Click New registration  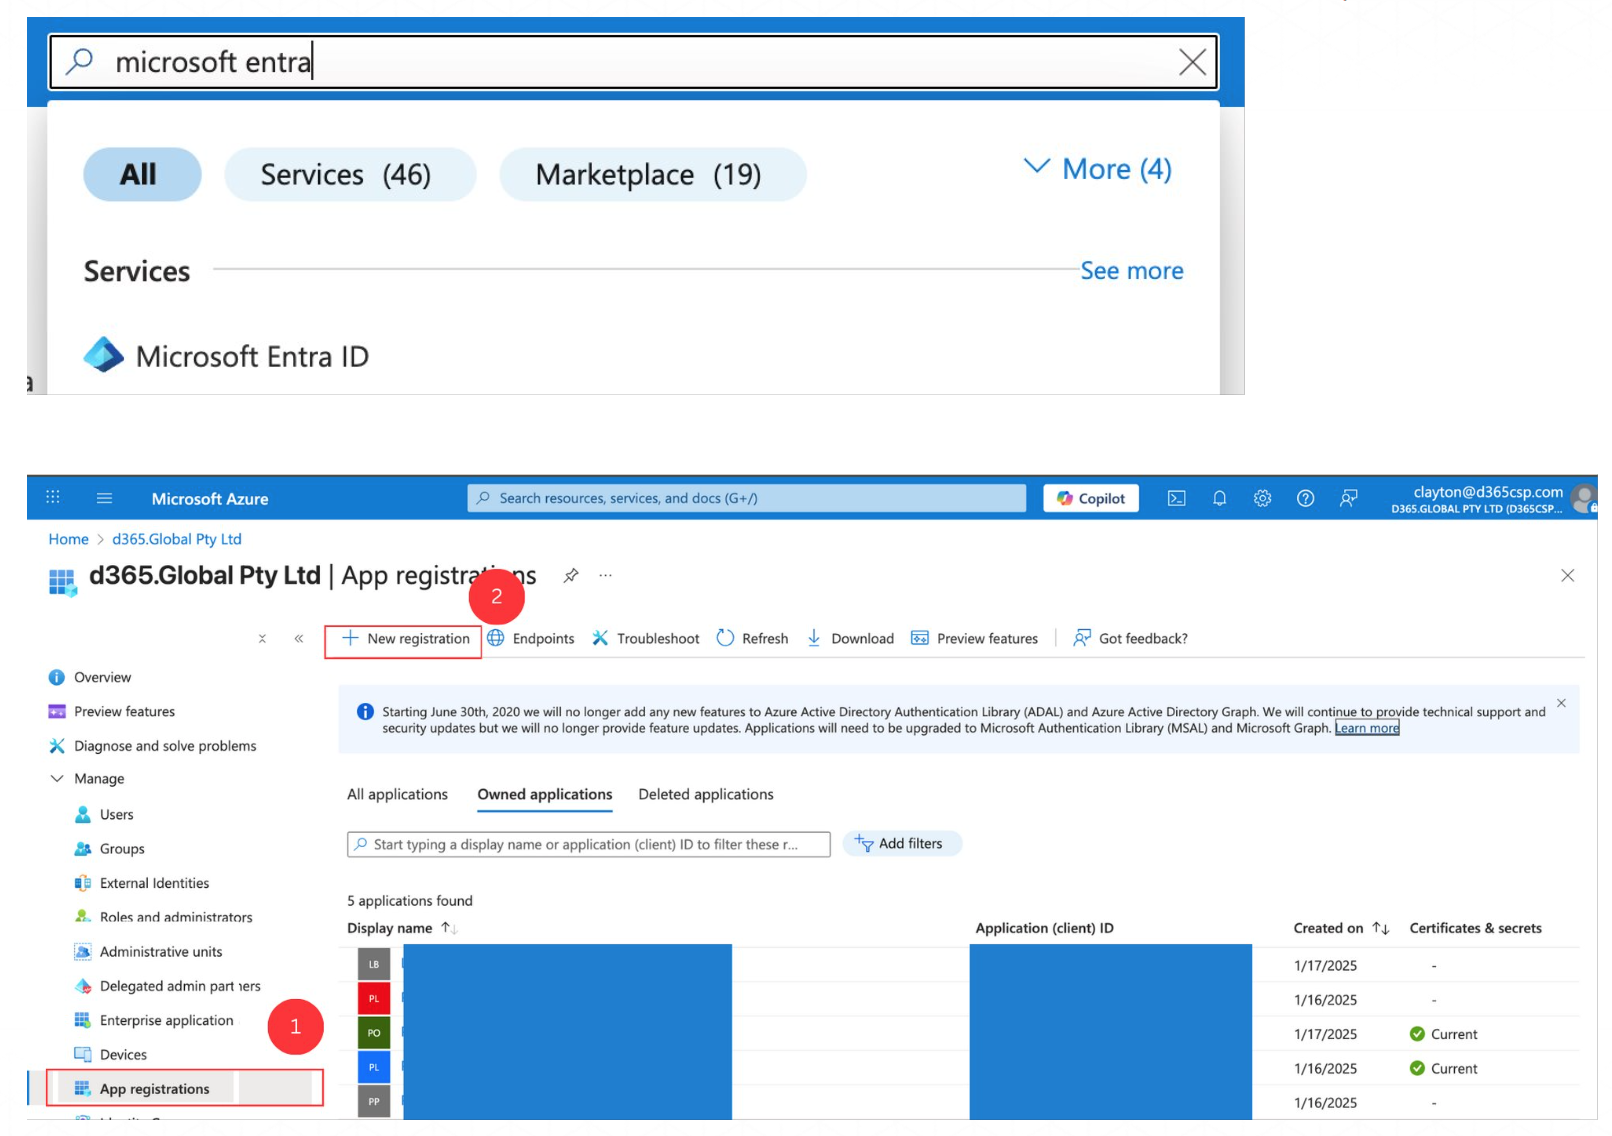(405, 639)
